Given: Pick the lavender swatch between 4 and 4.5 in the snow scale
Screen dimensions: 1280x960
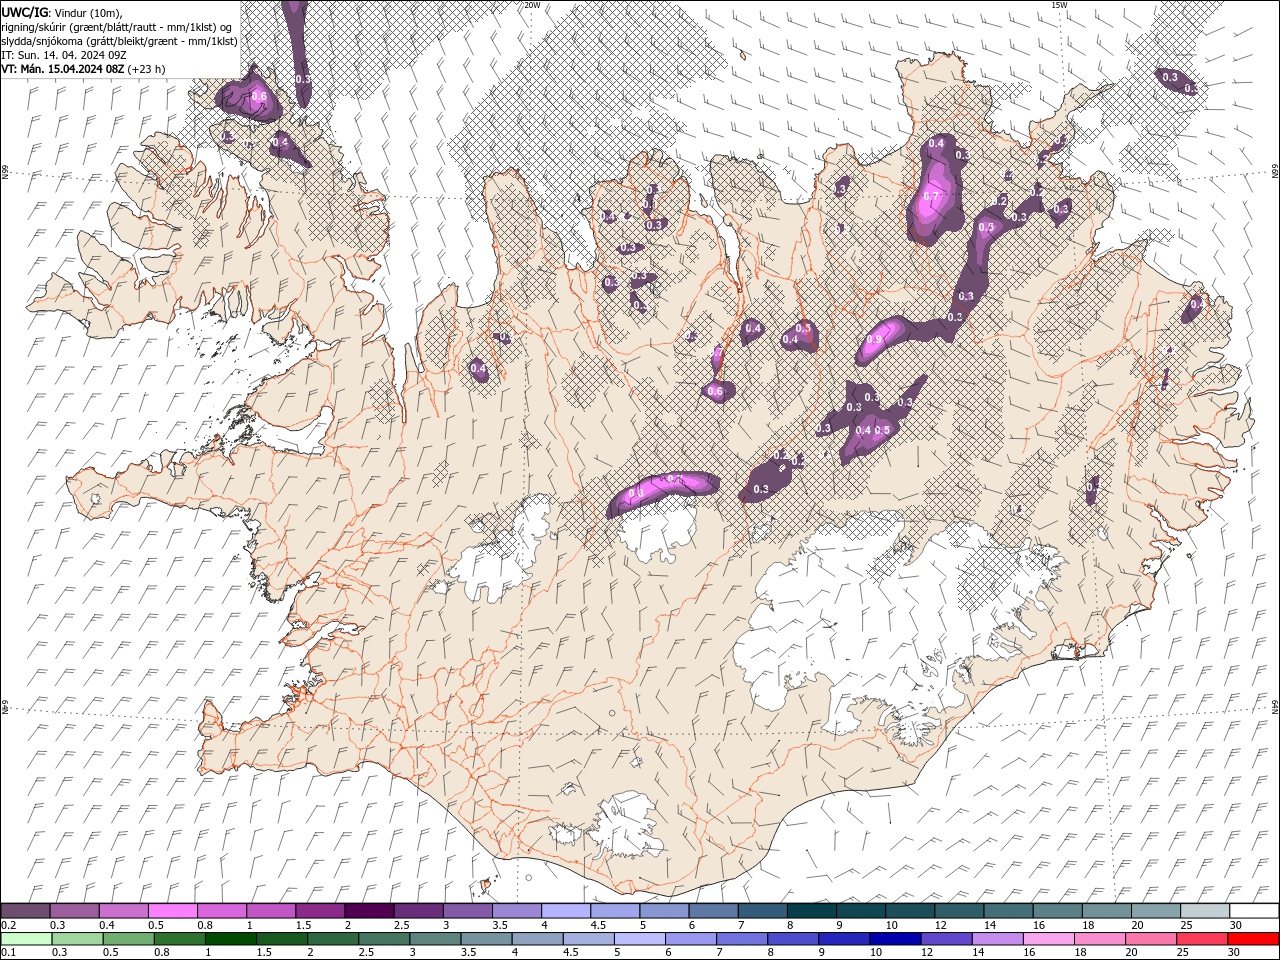Looking at the screenshot, I should pos(566,911).
